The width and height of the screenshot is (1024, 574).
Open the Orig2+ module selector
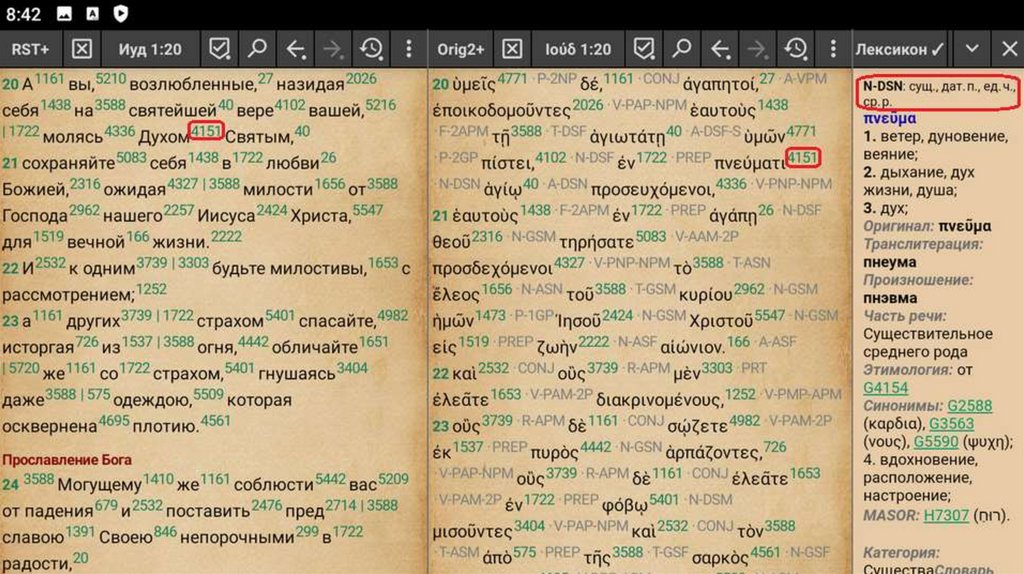click(x=459, y=49)
